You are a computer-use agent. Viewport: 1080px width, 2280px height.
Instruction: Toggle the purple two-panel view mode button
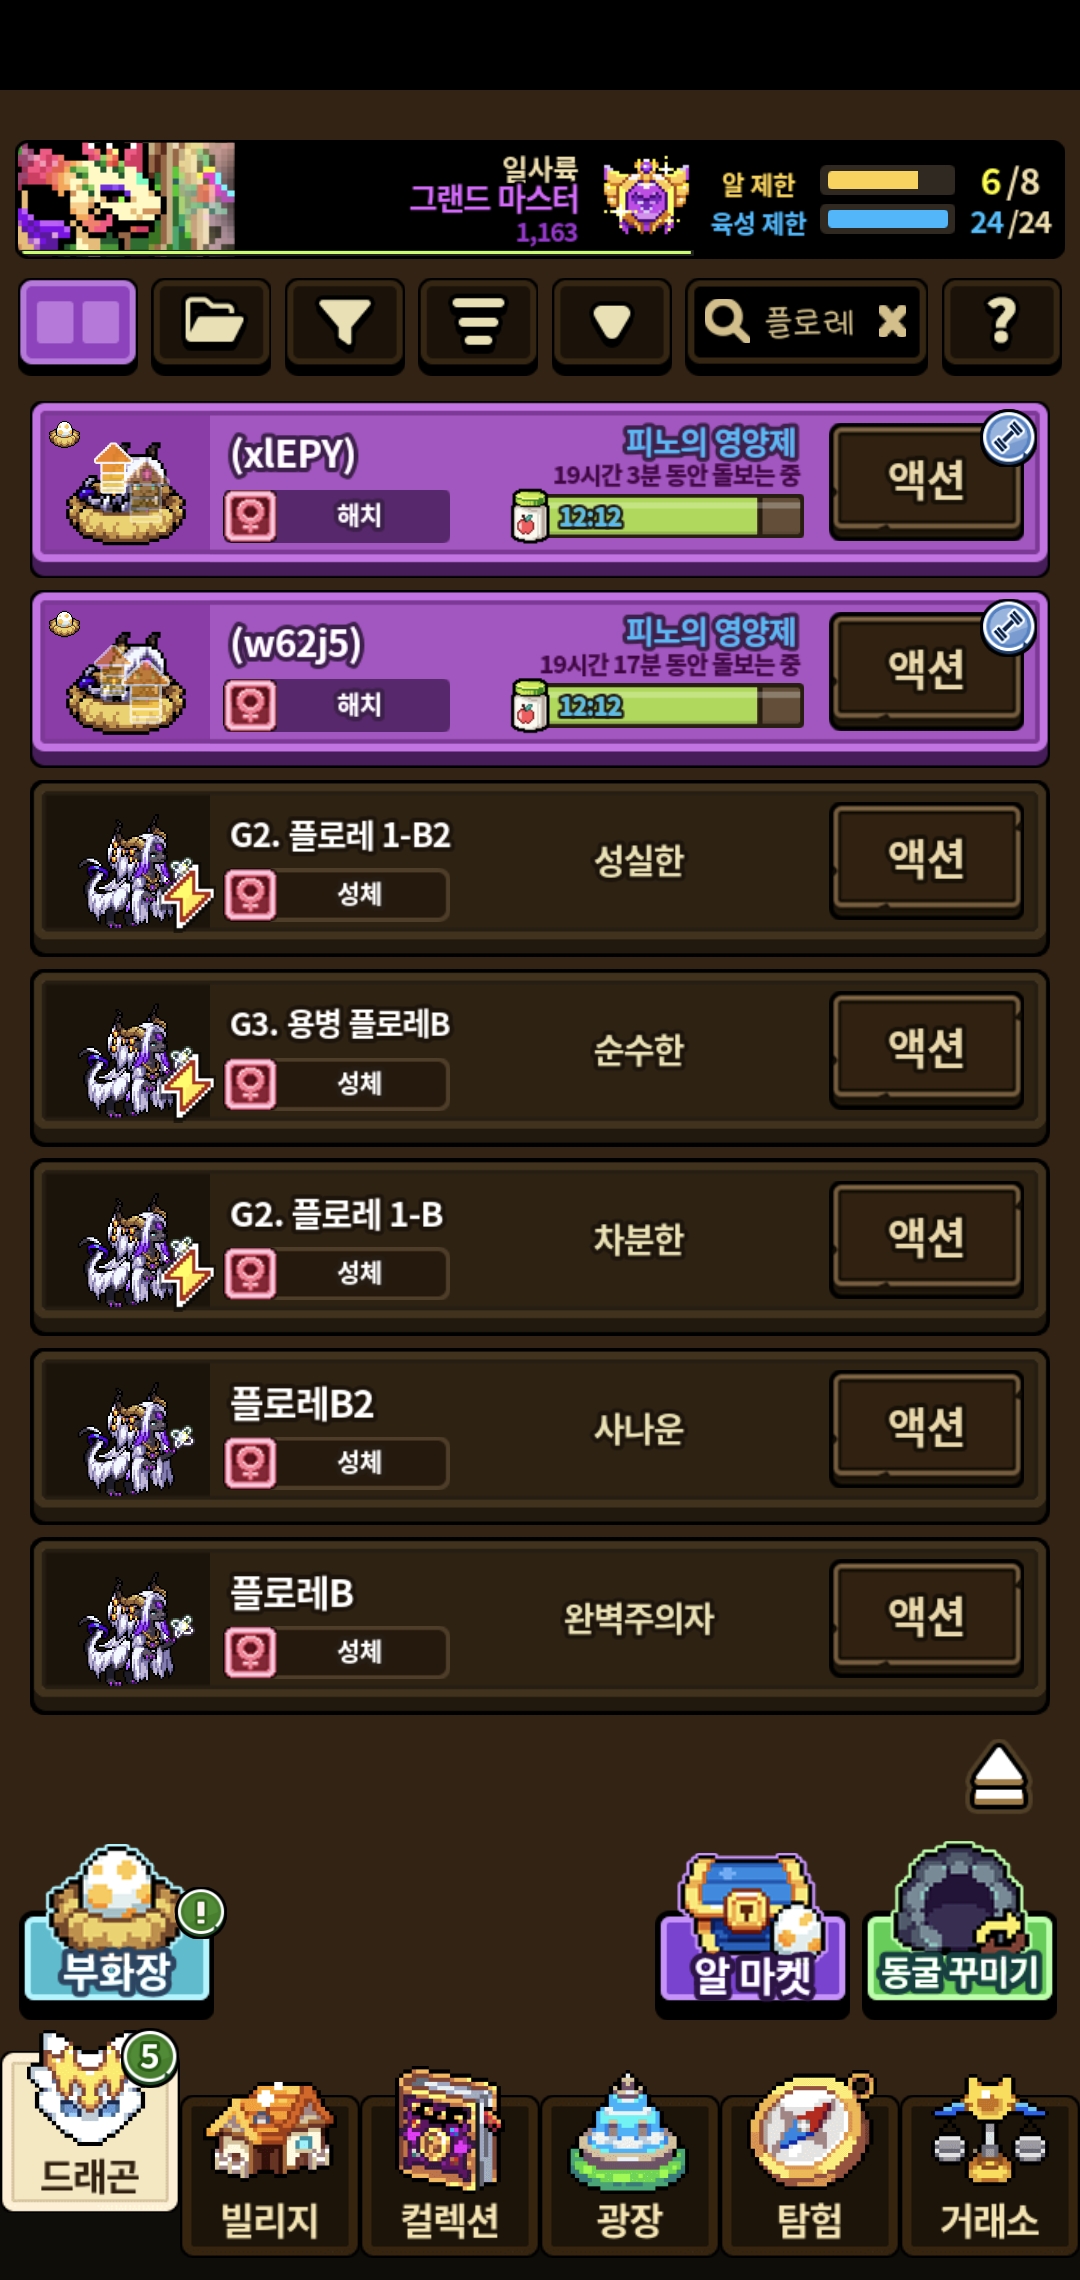coord(78,325)
